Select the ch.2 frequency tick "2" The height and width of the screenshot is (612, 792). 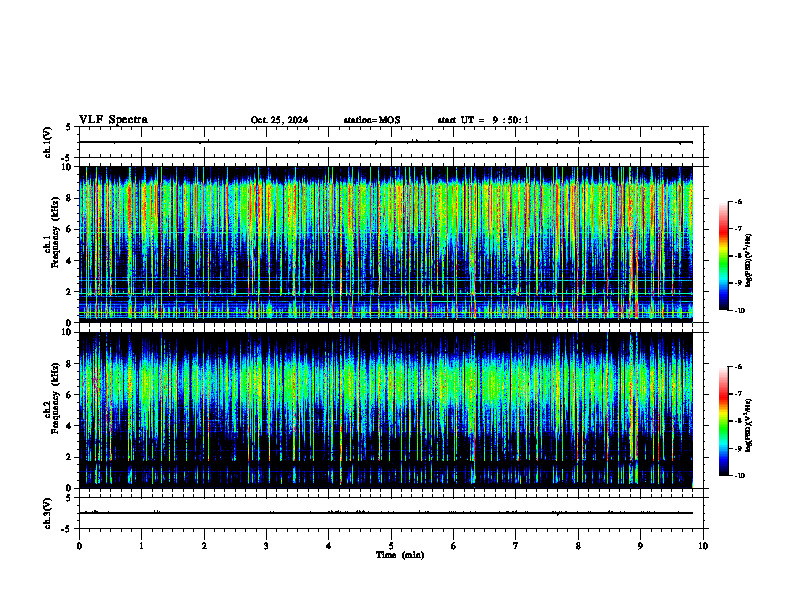pyautogui.click(x=71, y=457)
